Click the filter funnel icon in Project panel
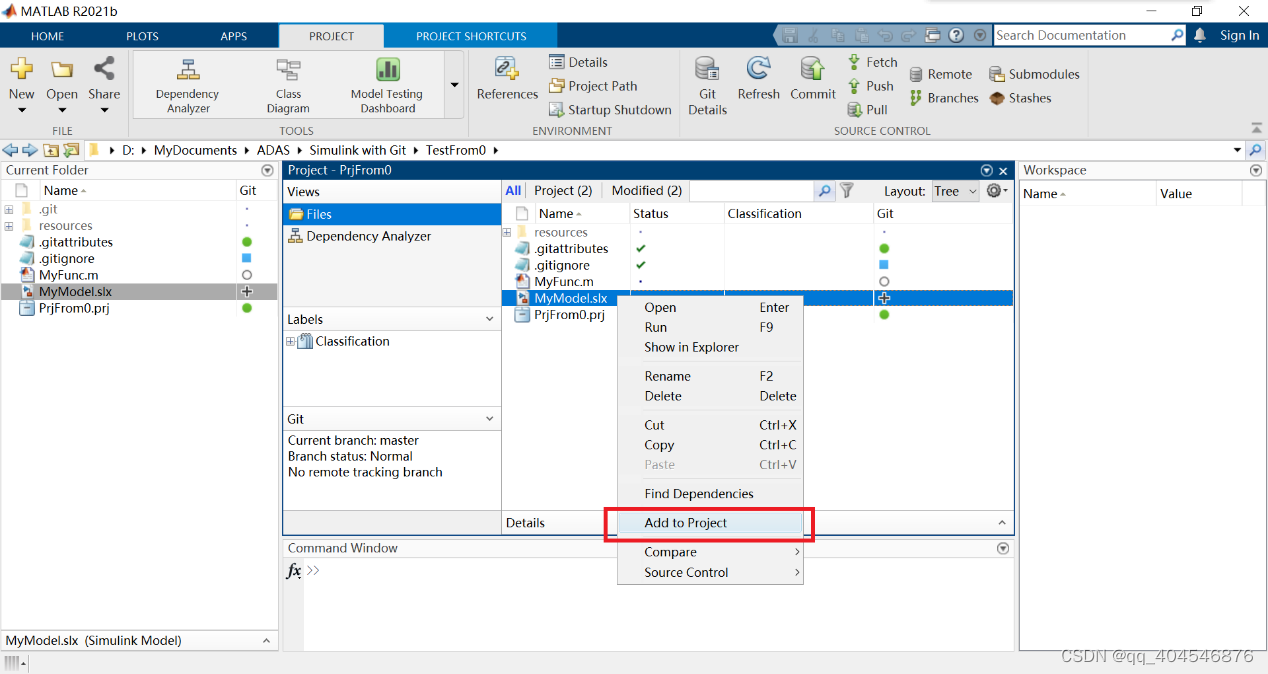1268x674 pixels. coord(846,190)
